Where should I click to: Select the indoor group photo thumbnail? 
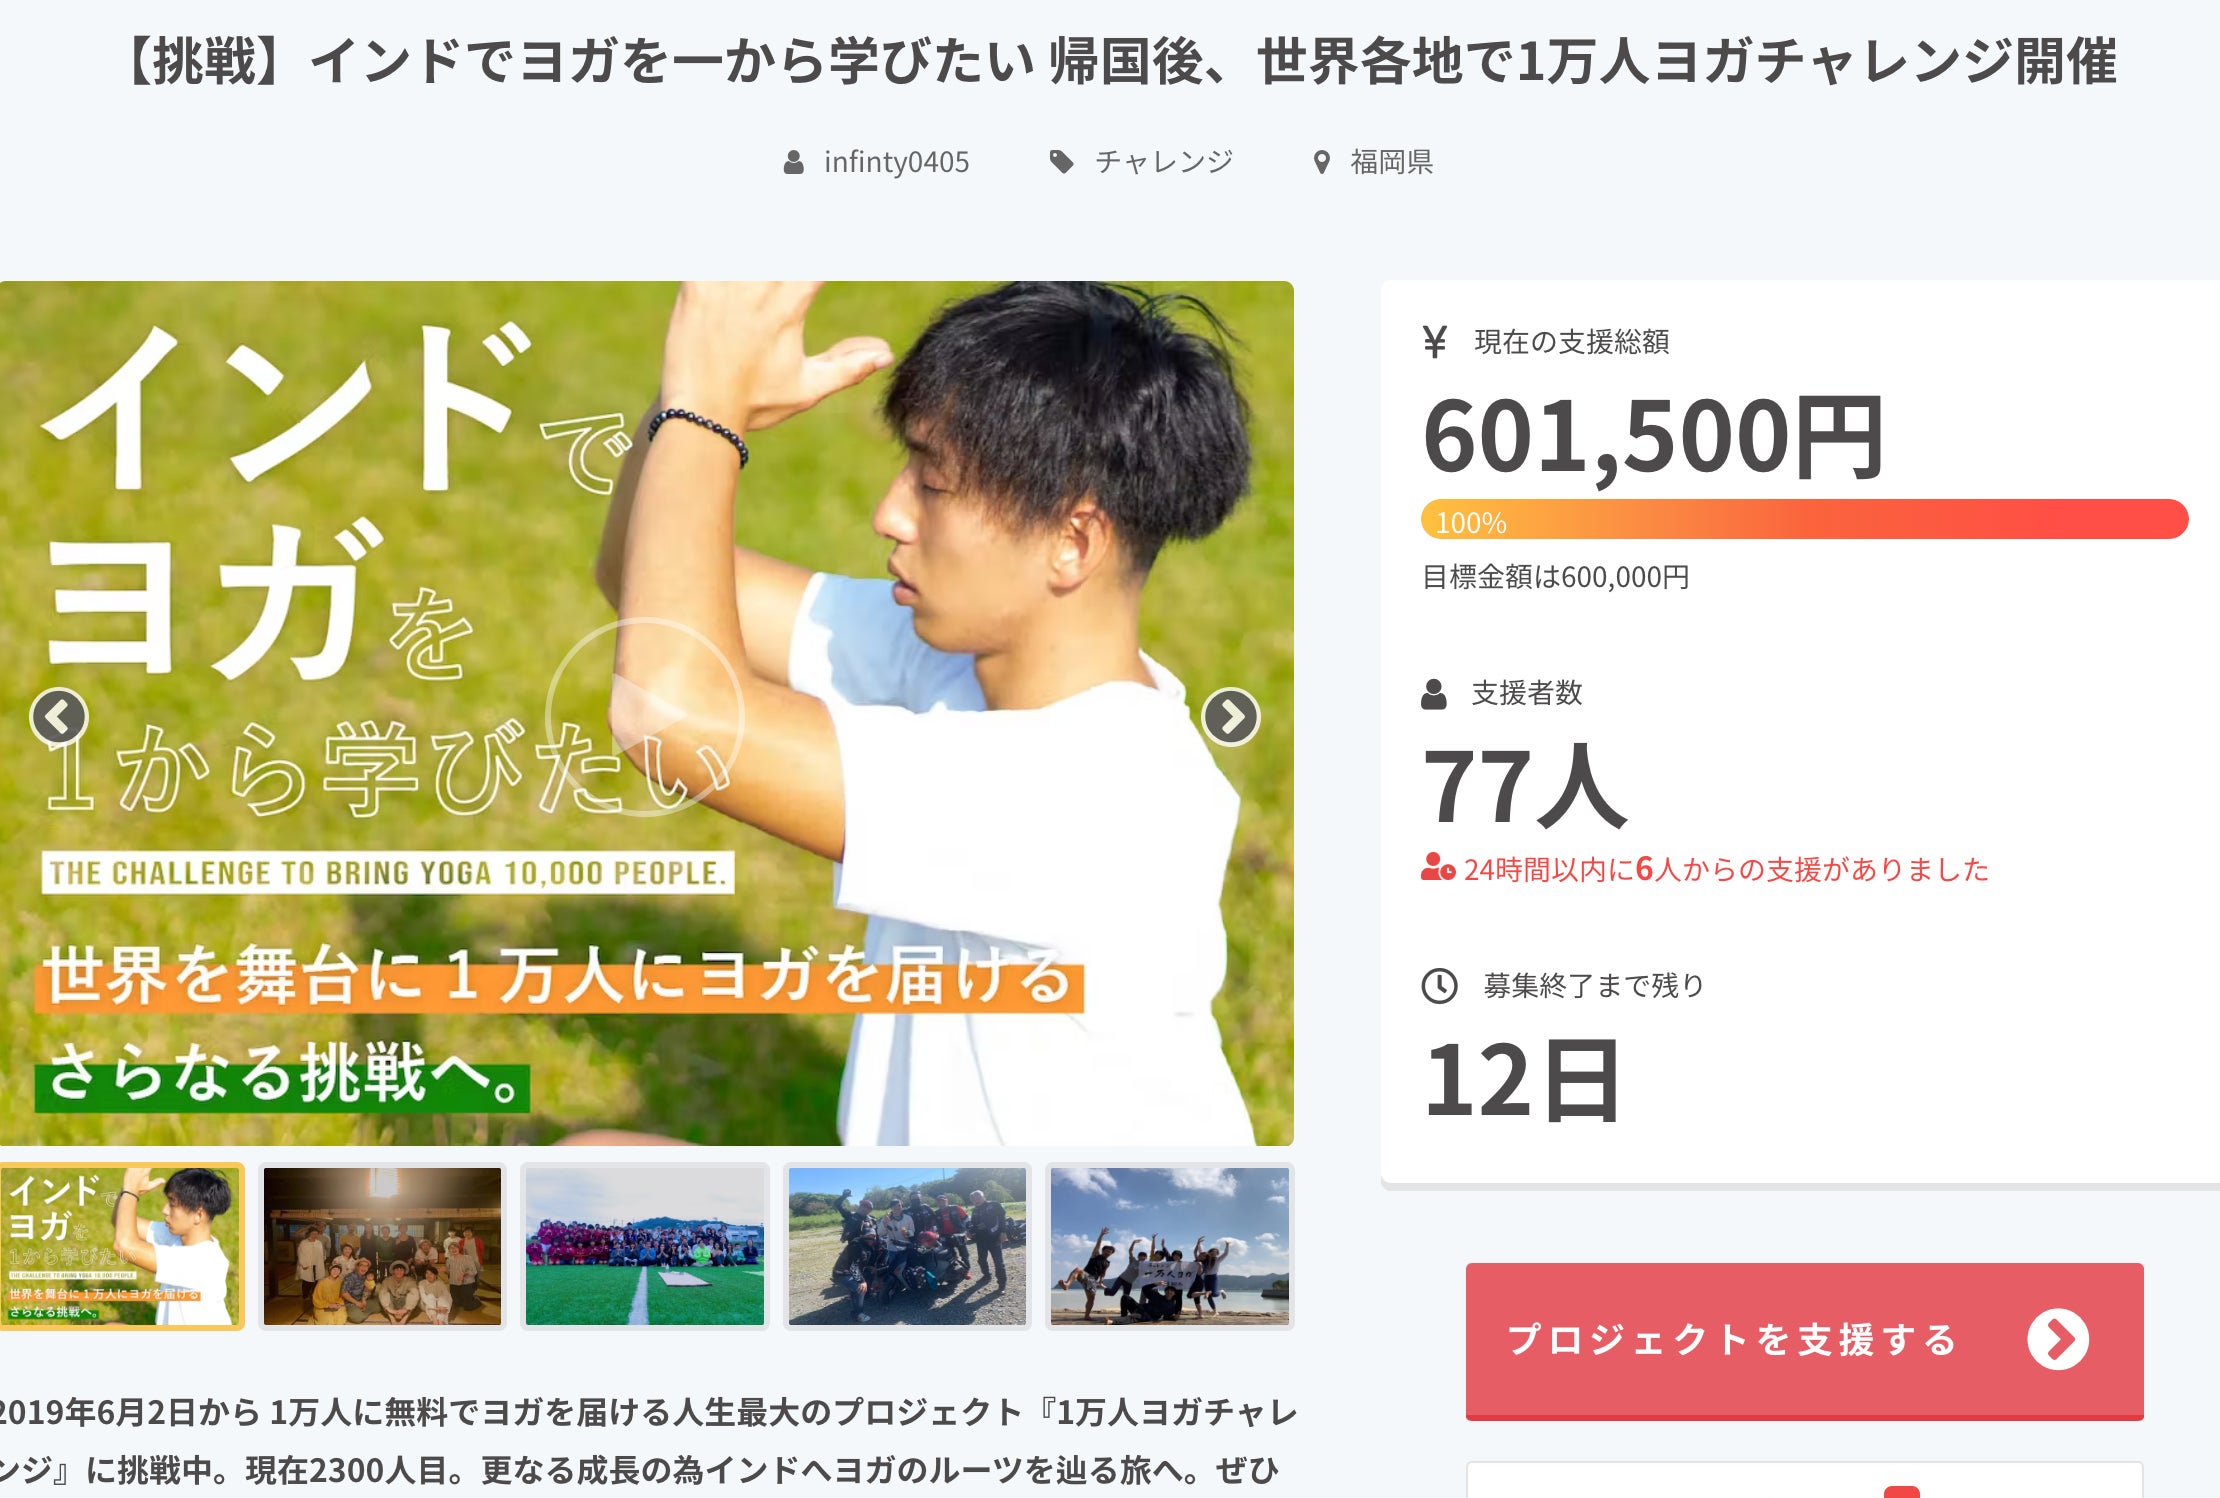click(x=382, y=1246)
